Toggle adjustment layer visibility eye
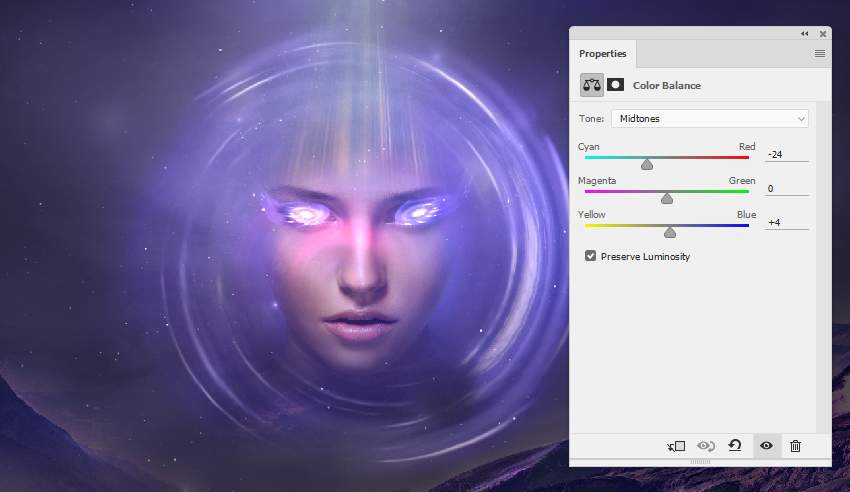This screenshot has height=492, width=850. pyautogui.click(x=766, y=446)
